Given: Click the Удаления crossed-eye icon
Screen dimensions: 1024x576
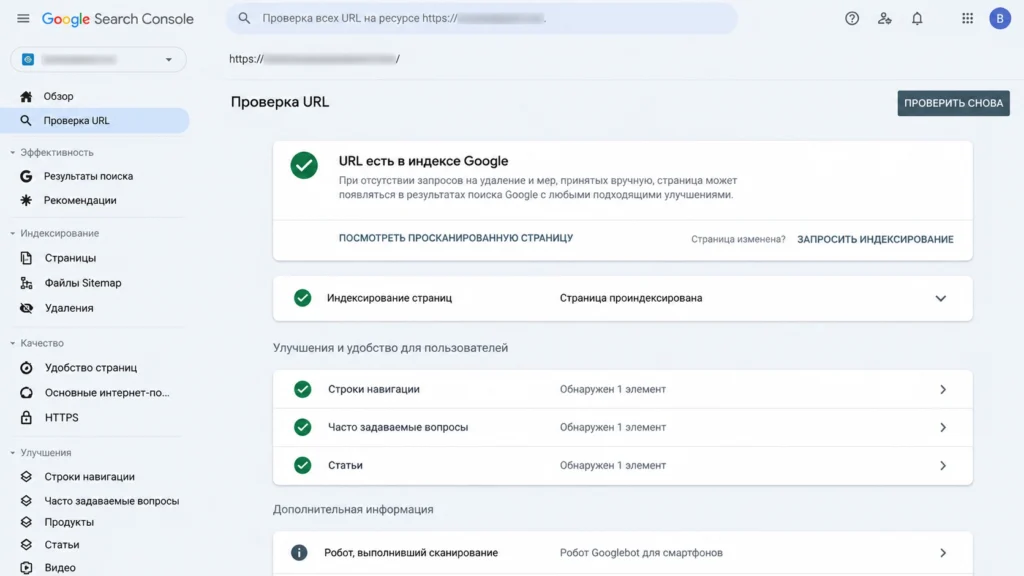Looking at the screenshot, I should (26, 308).
